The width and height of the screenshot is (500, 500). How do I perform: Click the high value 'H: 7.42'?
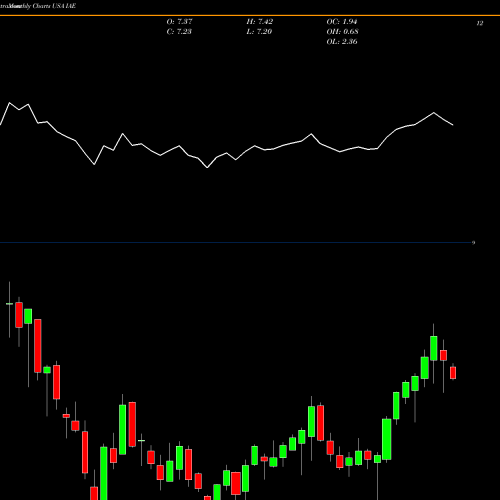(x=260, y=22)
